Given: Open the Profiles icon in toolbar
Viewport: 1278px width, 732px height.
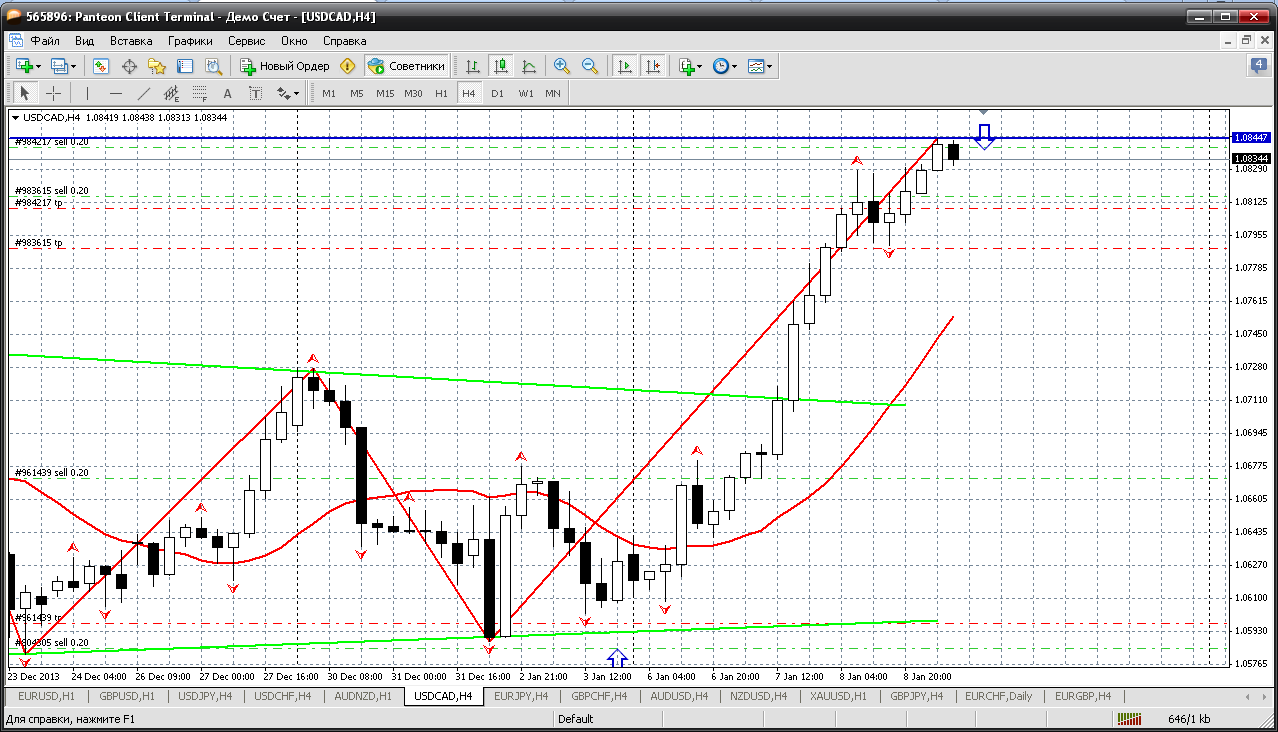Looking at the screenshot, I should 59,66.
